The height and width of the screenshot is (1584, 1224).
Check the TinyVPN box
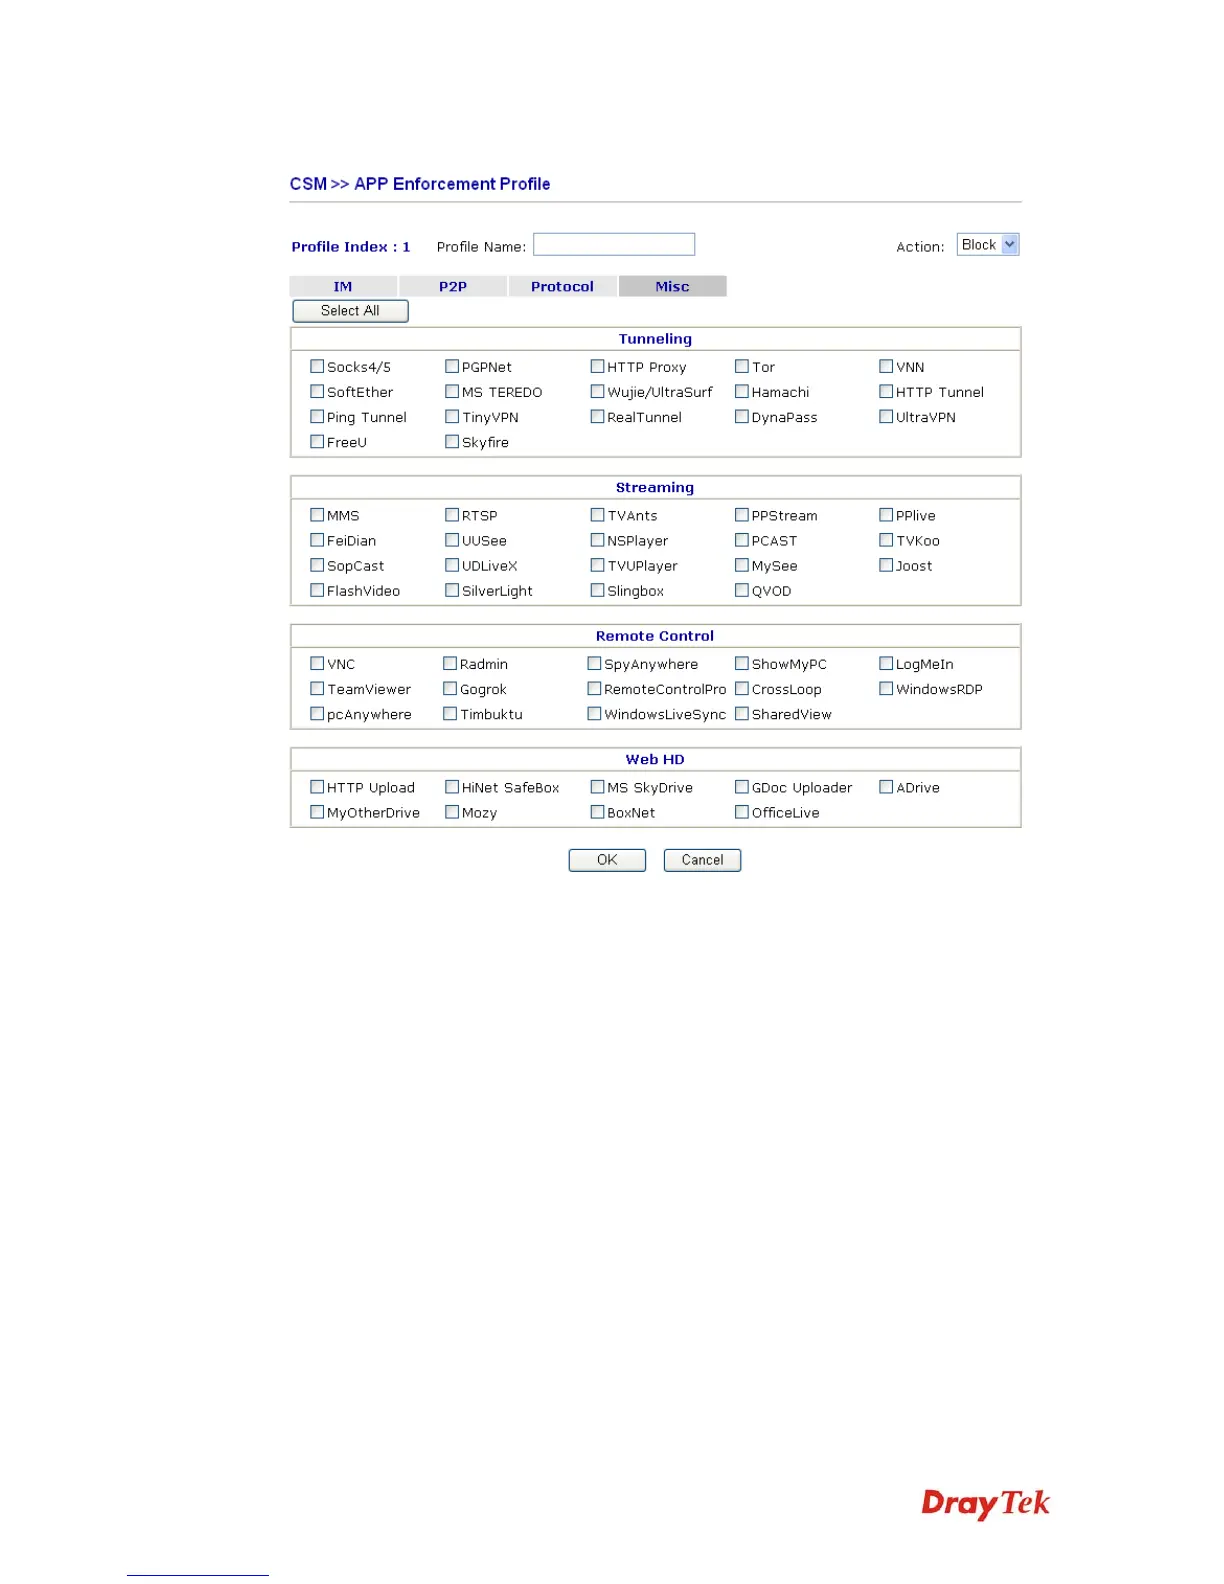click(x=452, y=417)
